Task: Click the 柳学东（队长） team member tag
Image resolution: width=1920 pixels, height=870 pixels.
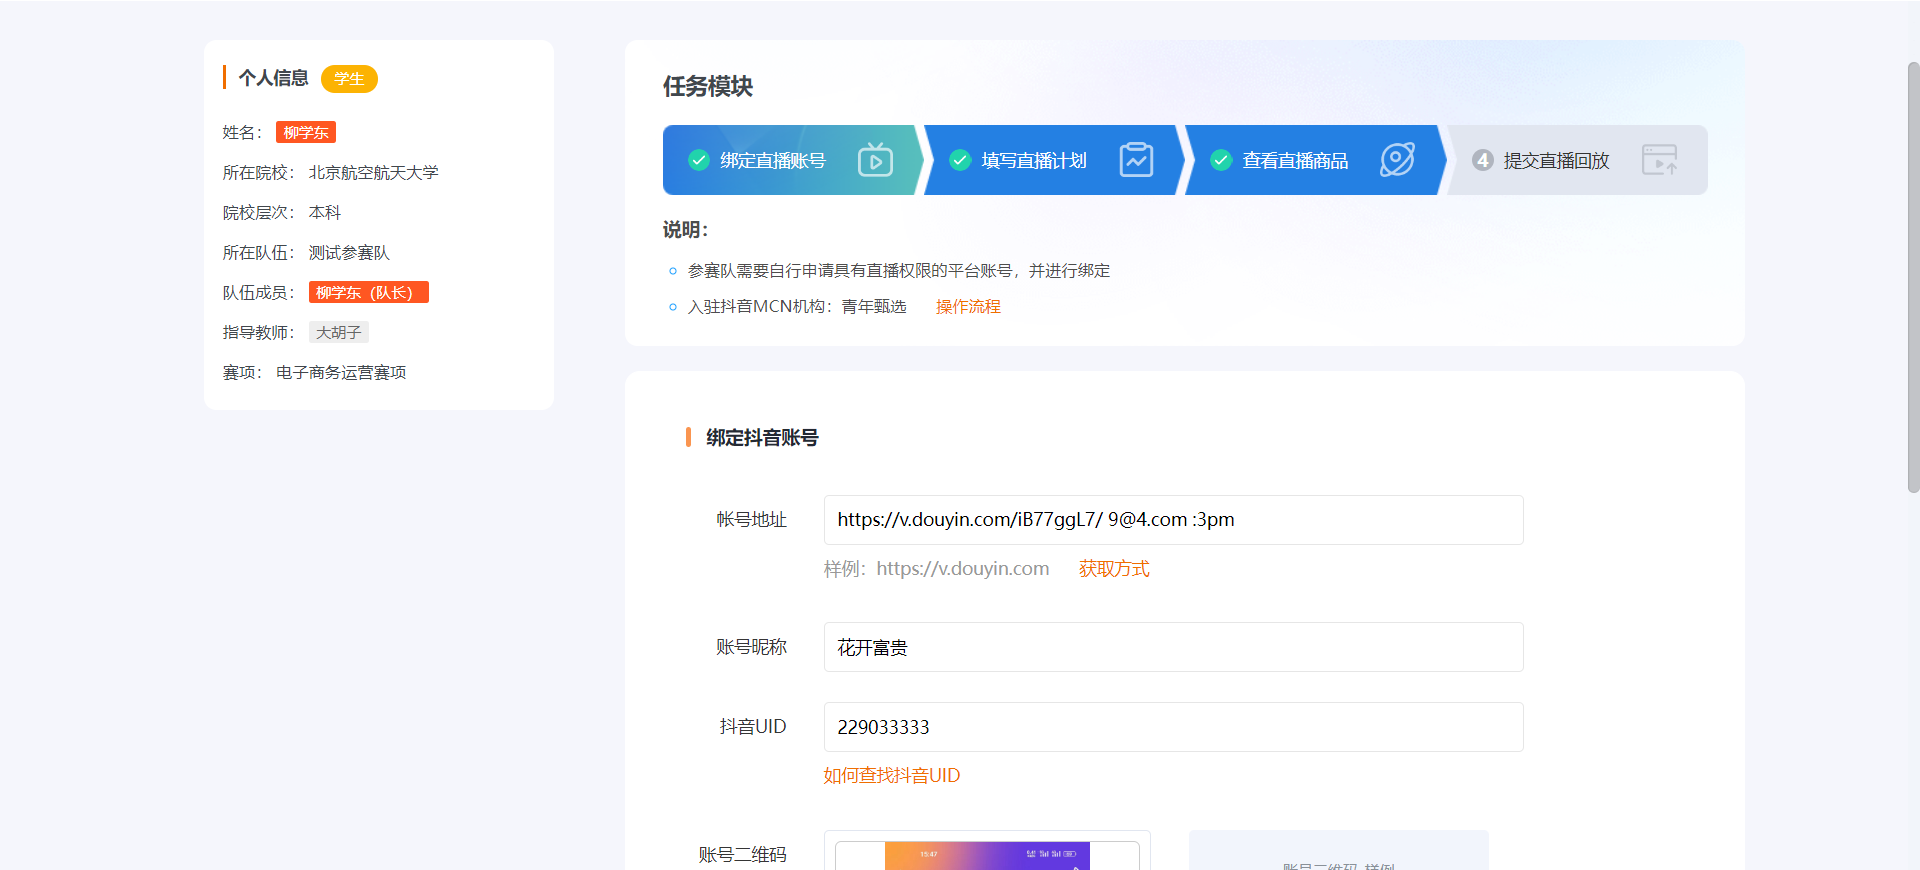Action: [368, 292]
